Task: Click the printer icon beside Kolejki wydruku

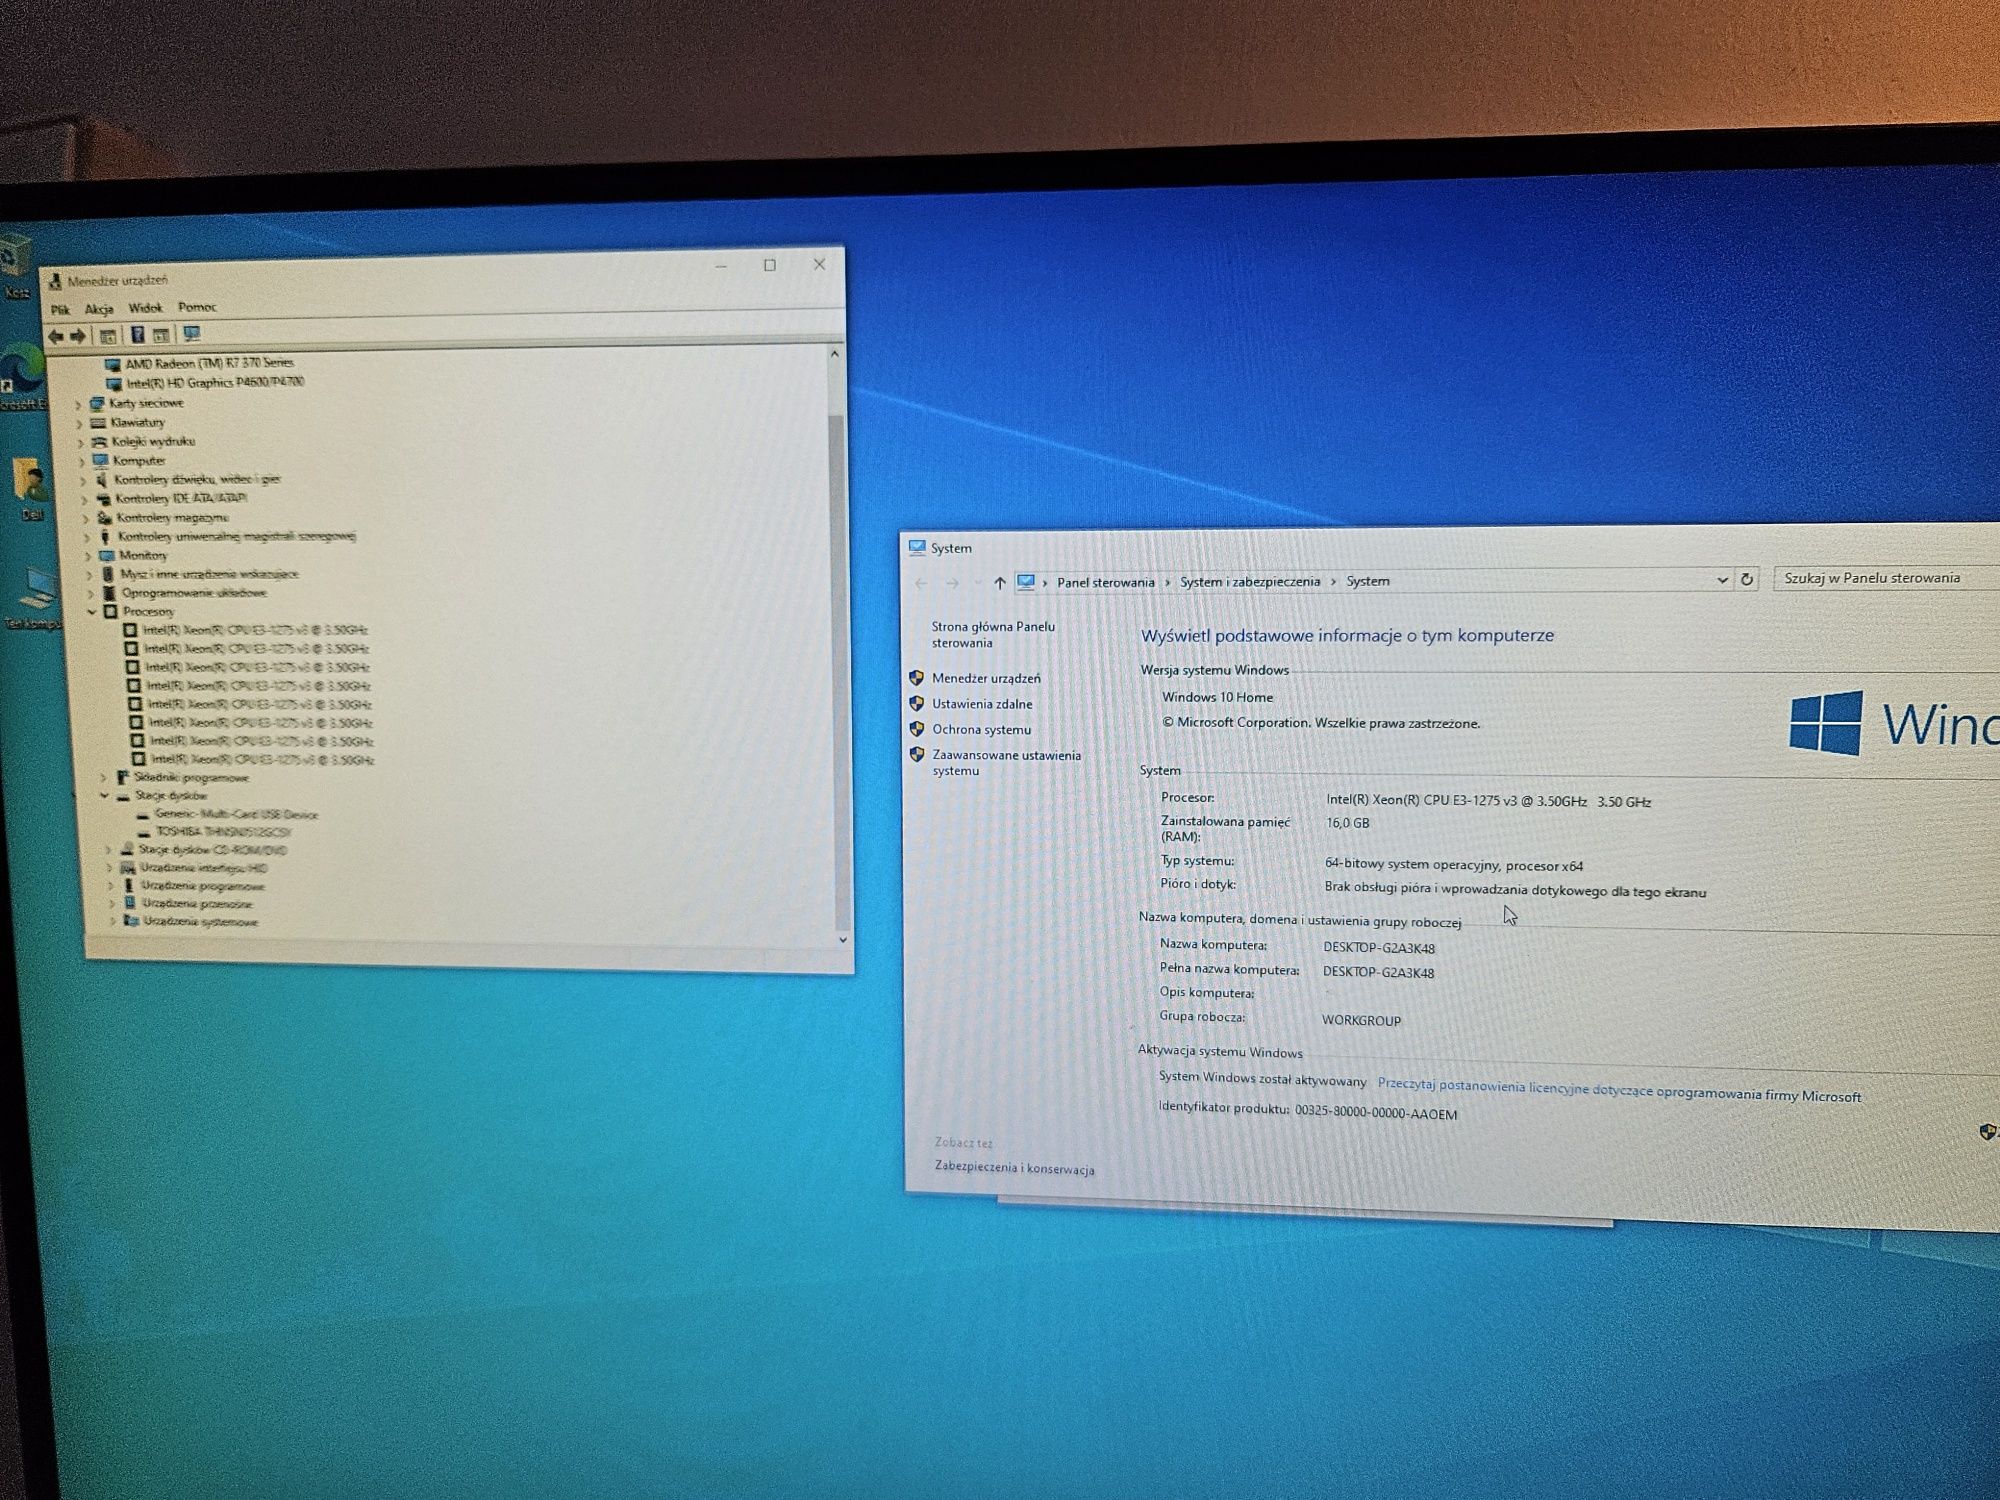Action: pyautogui.click(x=99, y=442)
